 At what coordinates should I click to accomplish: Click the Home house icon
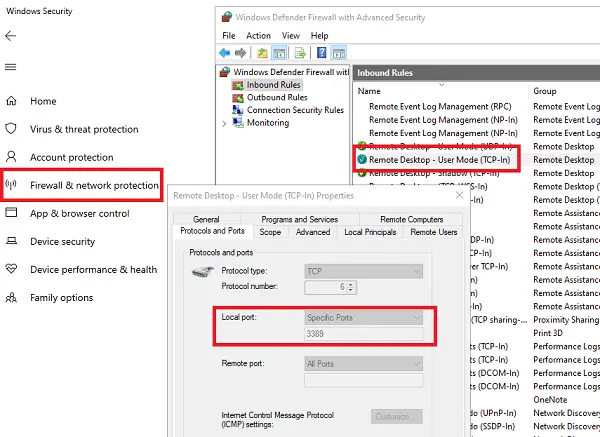[x=11, y=101]
